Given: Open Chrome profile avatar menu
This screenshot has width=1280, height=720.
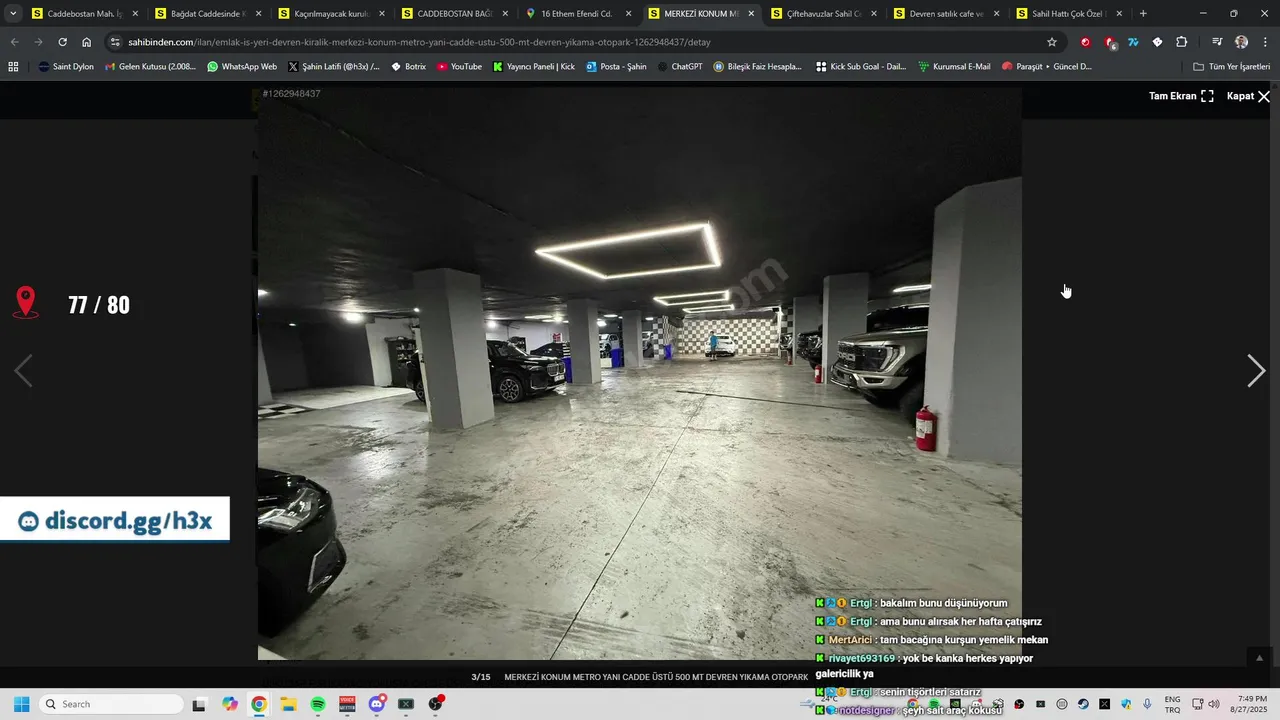Looking at the screenshot, I should (1241, 42).
